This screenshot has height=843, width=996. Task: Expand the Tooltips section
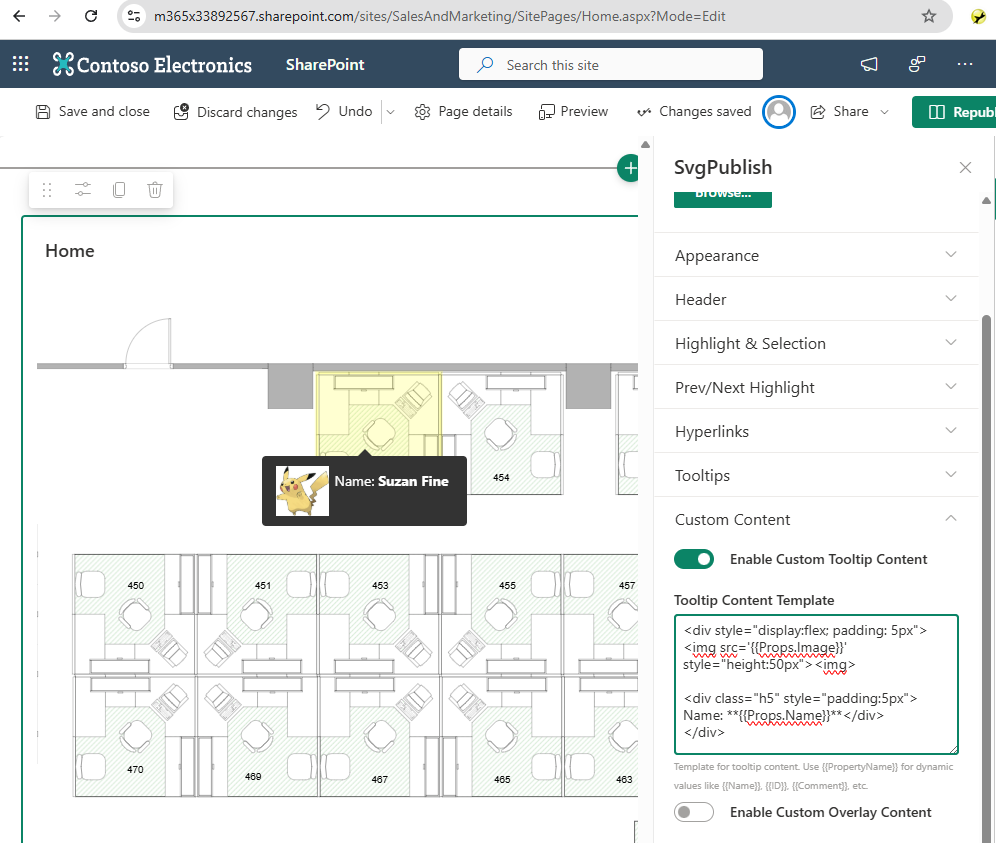[816, 475]
